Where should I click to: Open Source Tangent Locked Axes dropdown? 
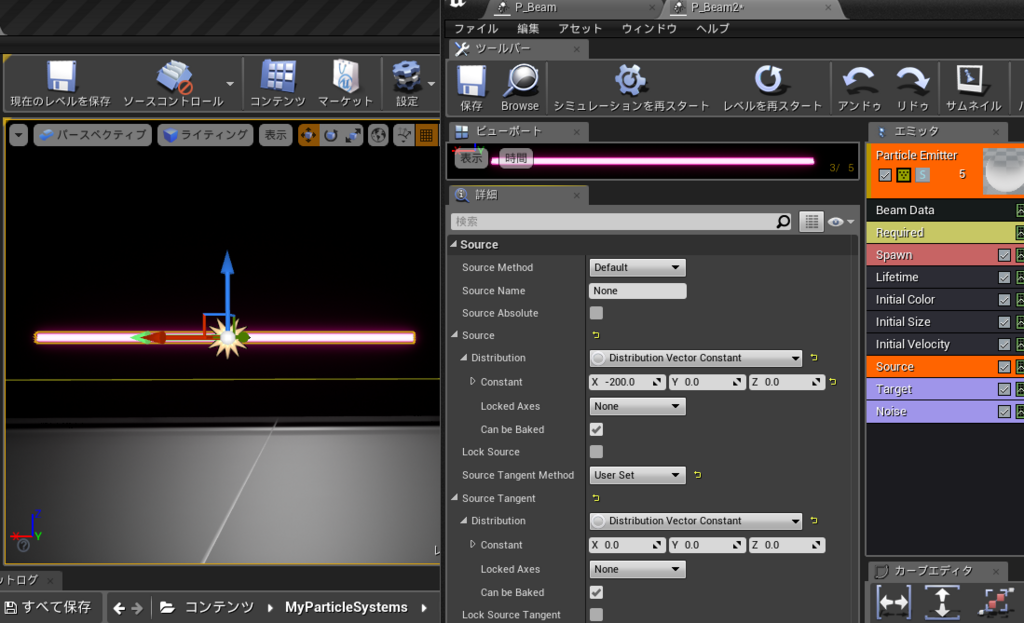(637, 569)
